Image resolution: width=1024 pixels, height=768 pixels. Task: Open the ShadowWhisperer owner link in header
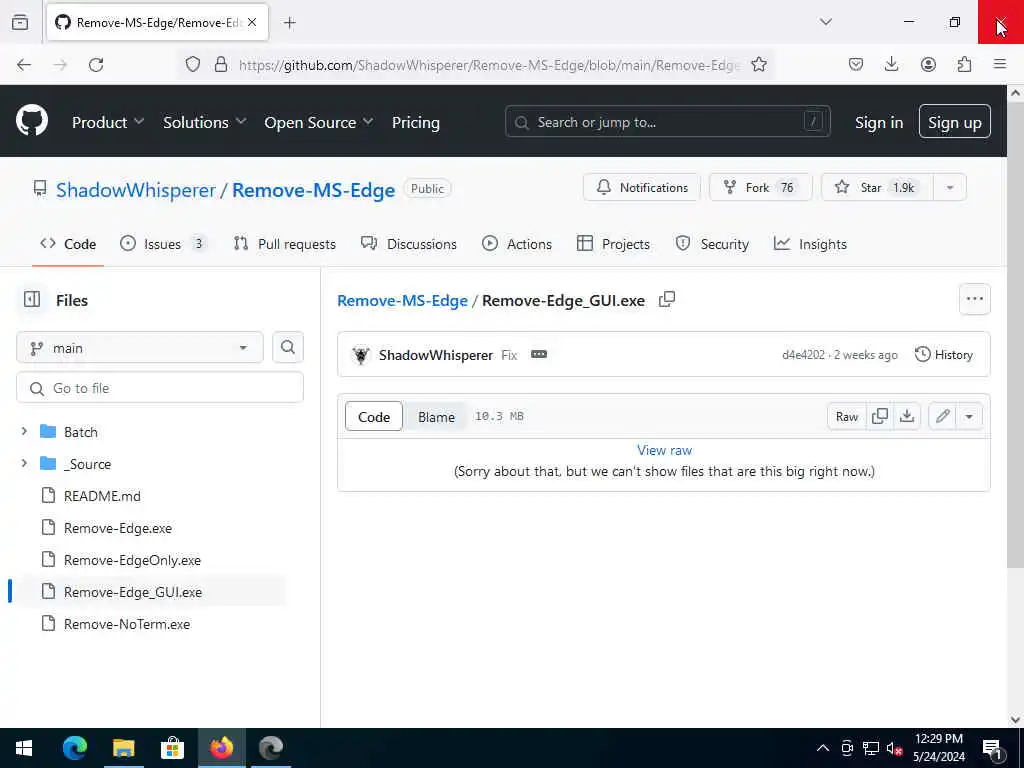click(x=135, y=190)
